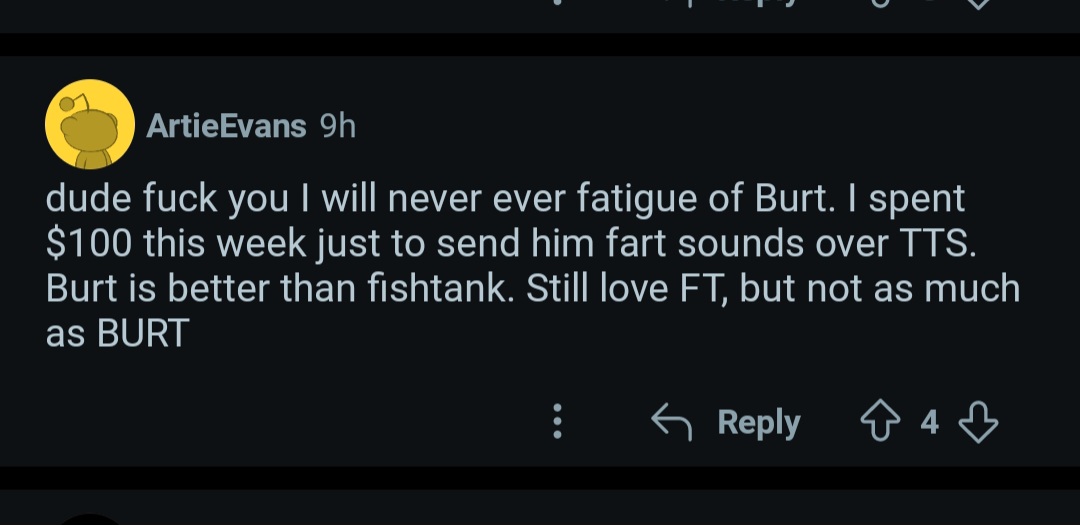Click the vote score number 4
This screenshot has width=1080, height=525.
[x=930, y=422]
